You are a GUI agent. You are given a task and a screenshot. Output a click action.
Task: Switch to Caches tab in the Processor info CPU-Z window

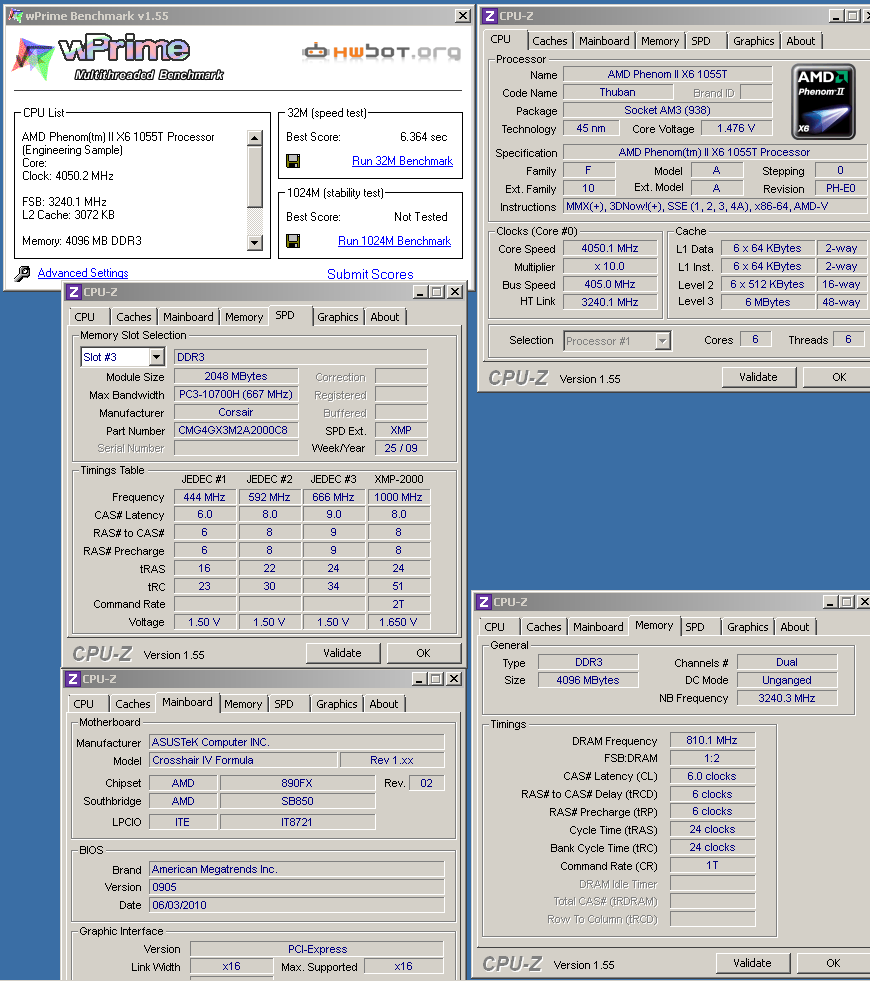[549, 41]
